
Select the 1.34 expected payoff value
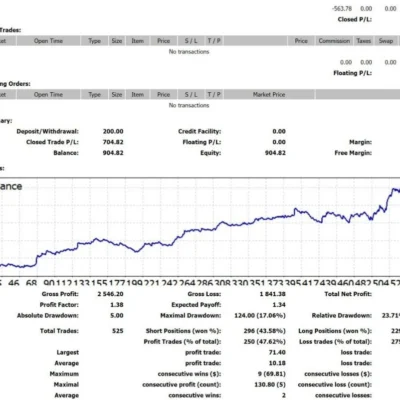coord(279,305)
